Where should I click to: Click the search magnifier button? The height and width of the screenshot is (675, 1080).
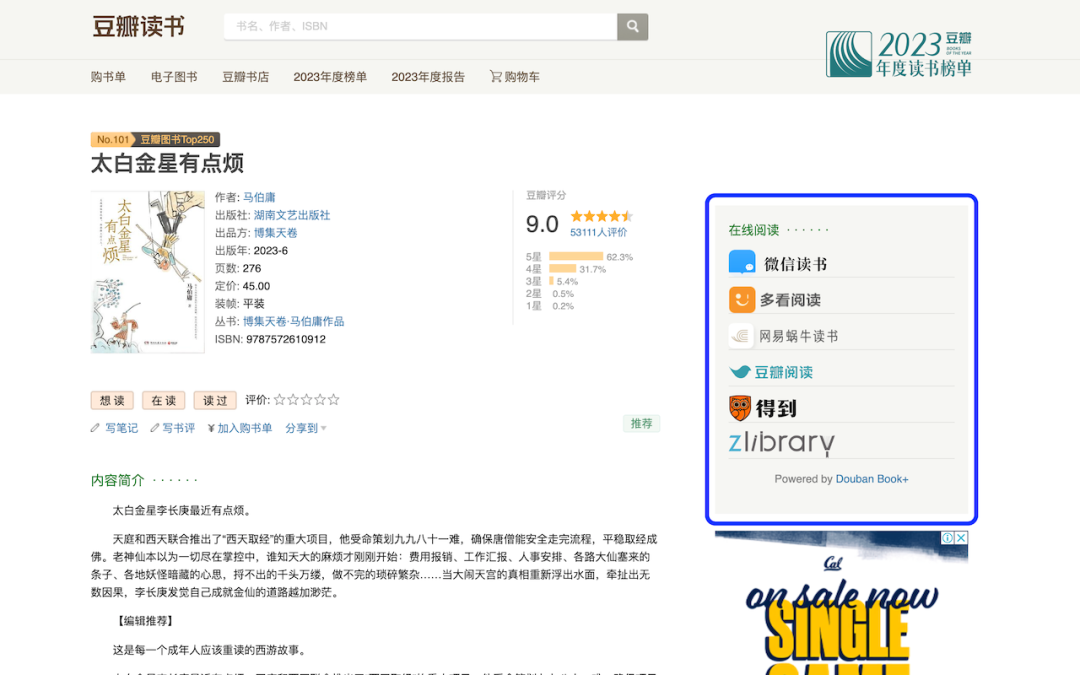coord(632,27)
